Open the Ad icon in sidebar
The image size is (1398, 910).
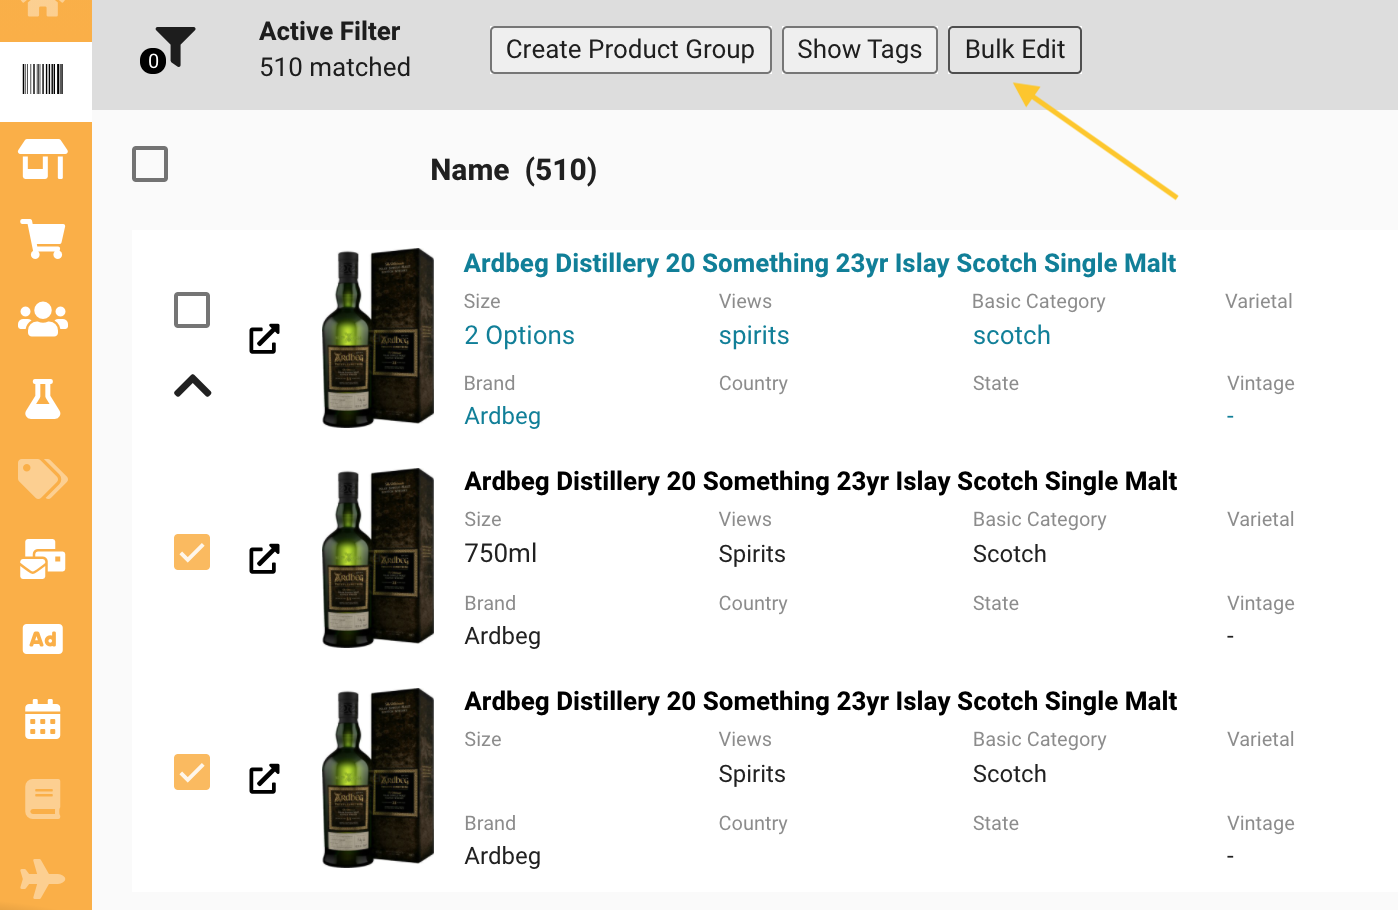[43, 639]
